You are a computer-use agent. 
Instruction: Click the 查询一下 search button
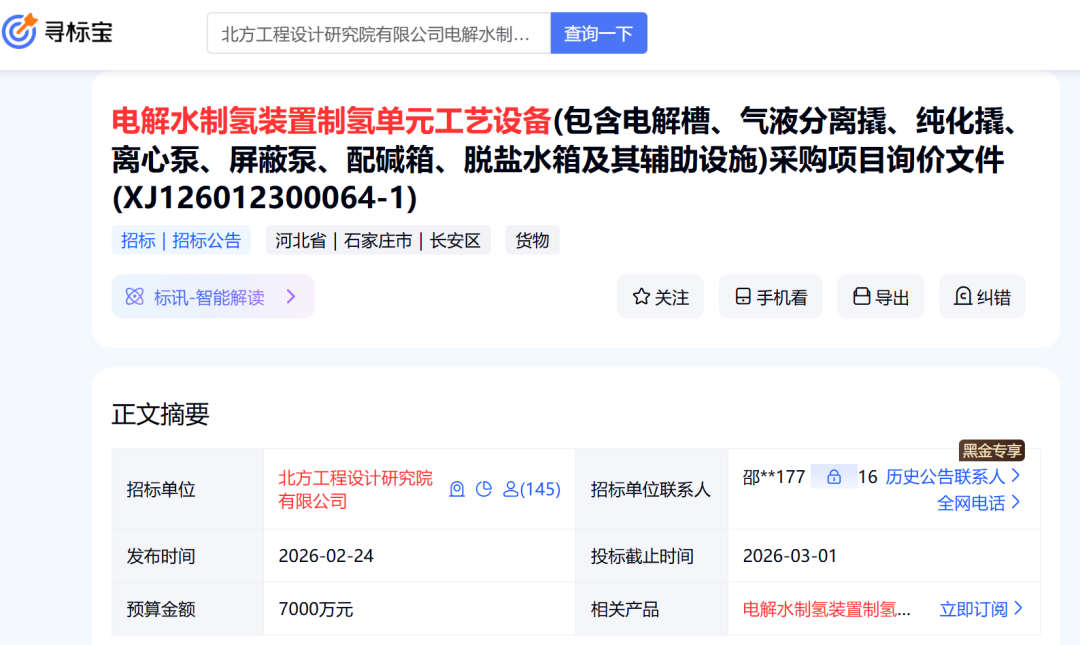[598, 33]
